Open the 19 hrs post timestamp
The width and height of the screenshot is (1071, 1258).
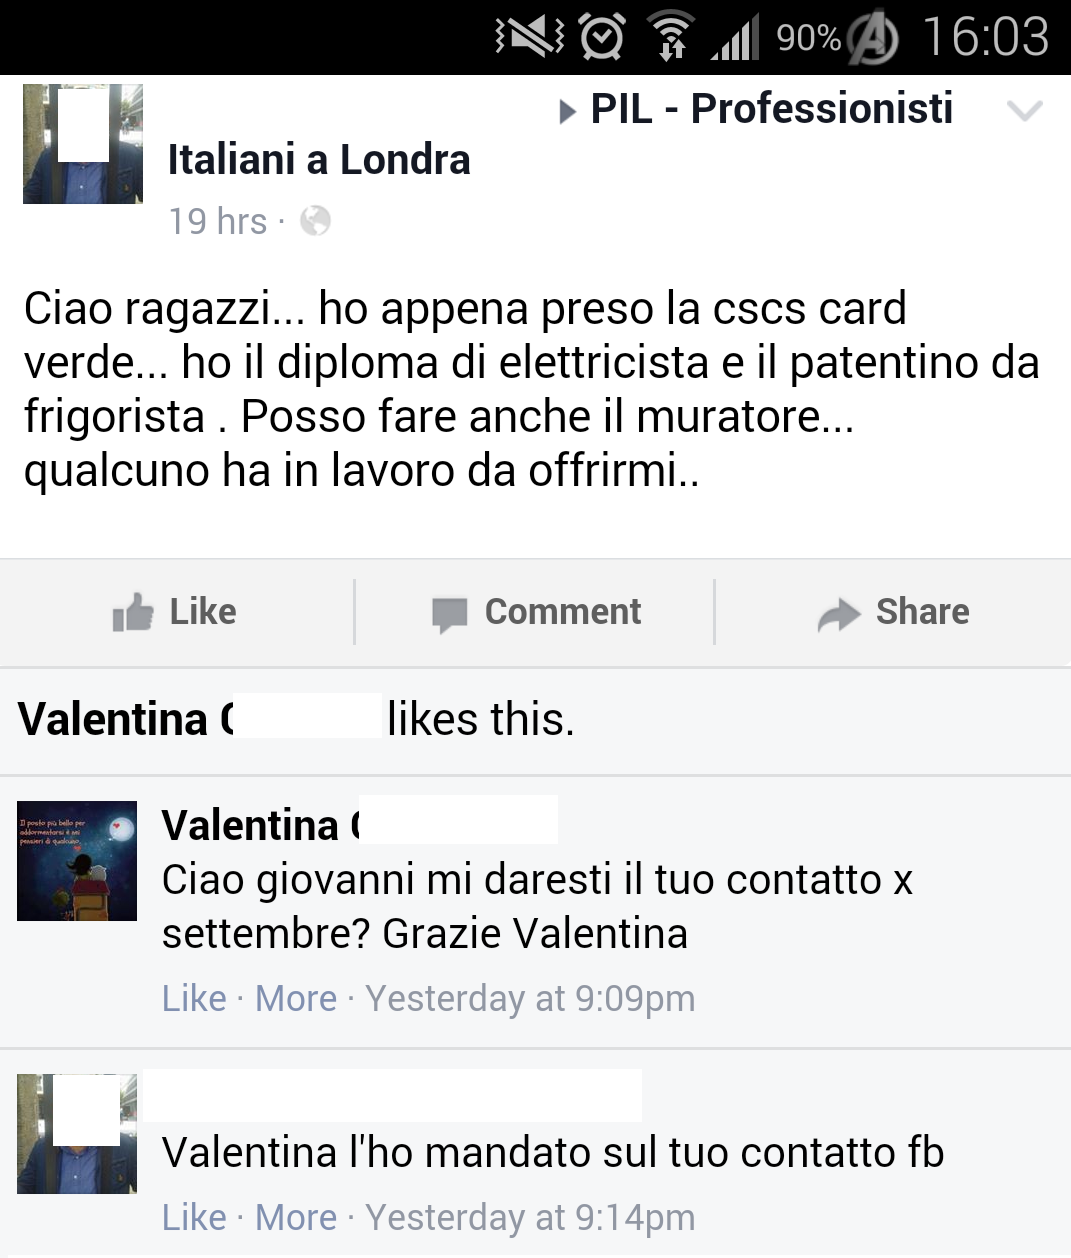(x=218, y=221)
